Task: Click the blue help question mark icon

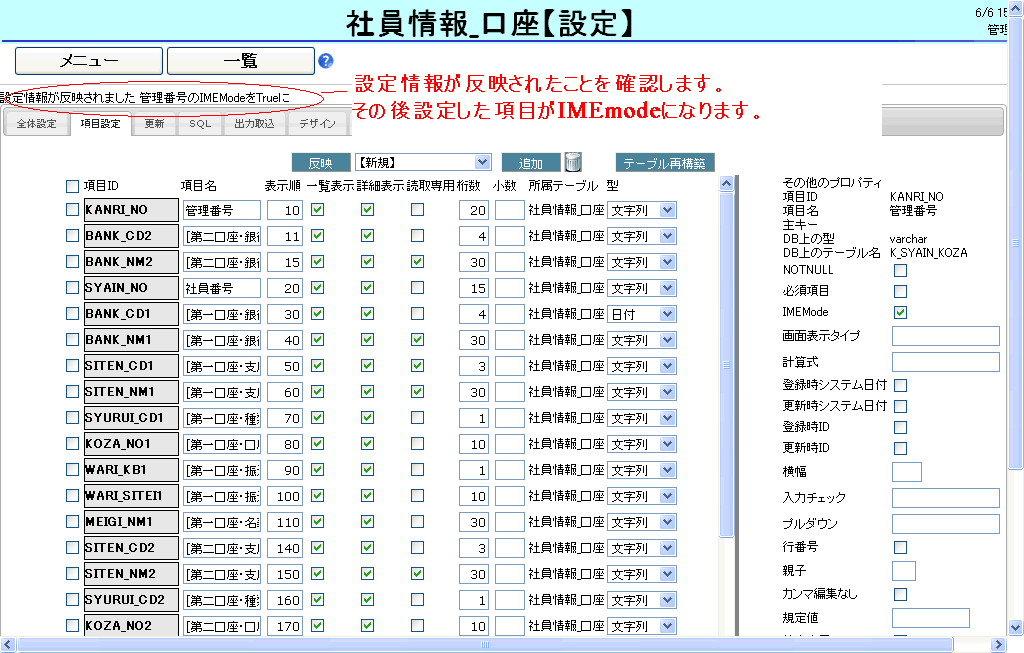Action: point(325,61)
